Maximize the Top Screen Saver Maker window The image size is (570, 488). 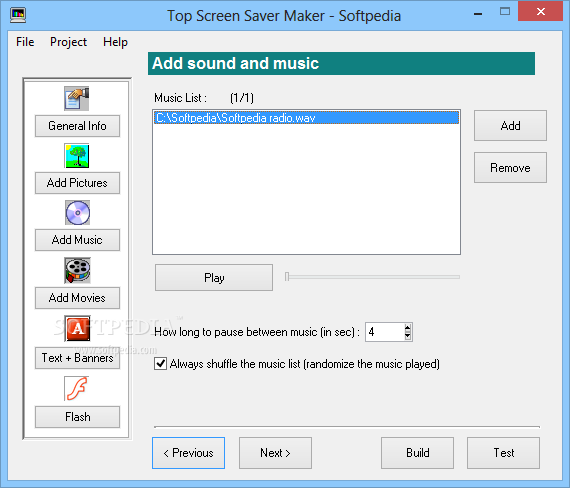[505, 12]
